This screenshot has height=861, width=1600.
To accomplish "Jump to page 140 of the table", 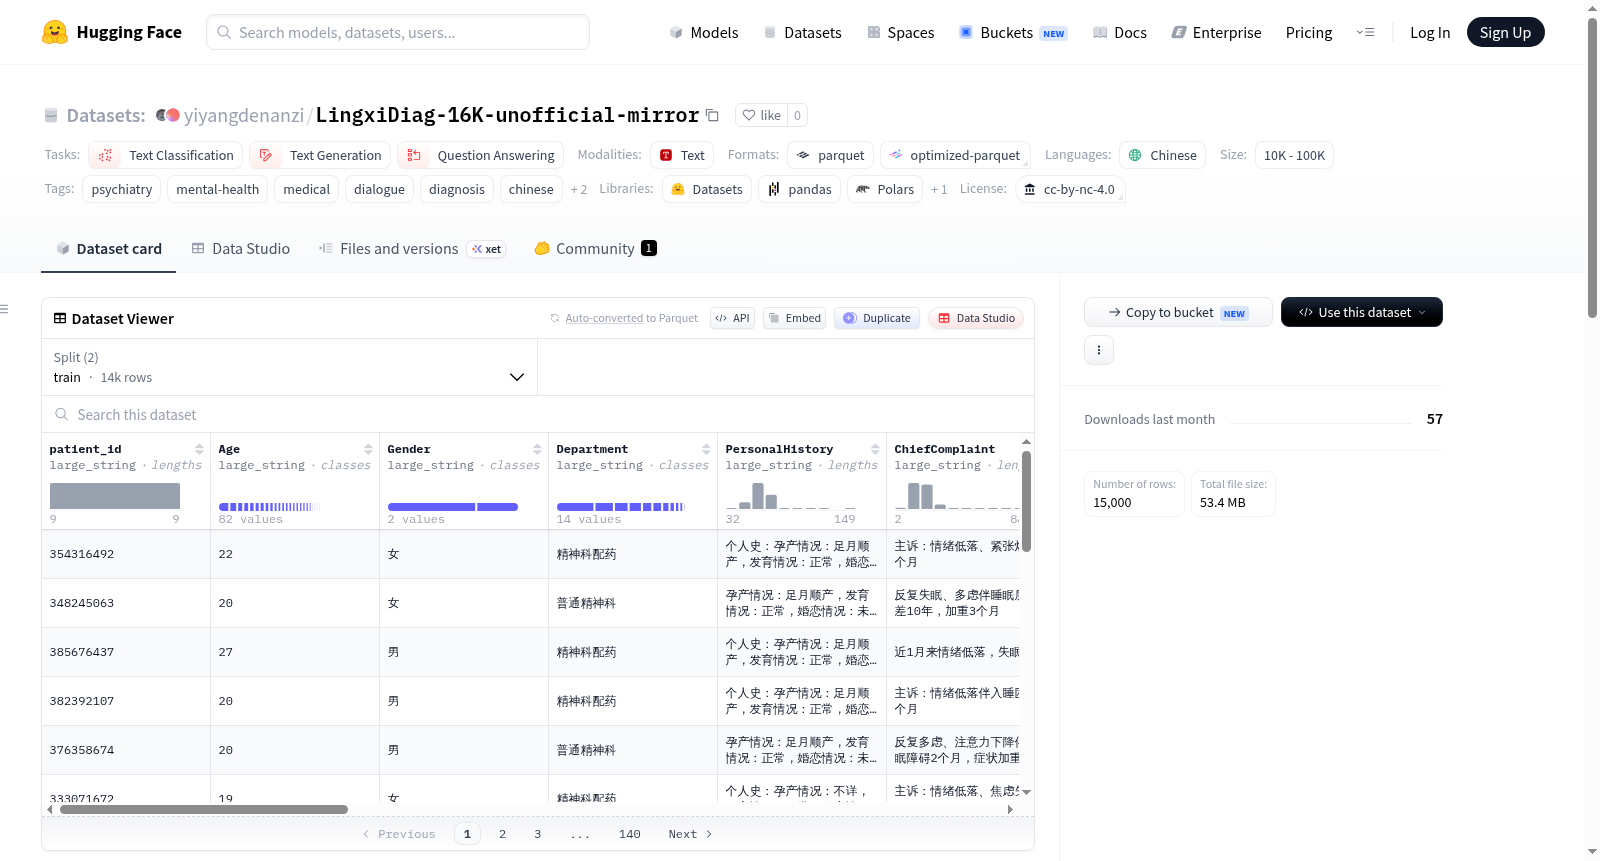I will pyautogui.click(x=630, y=834).
